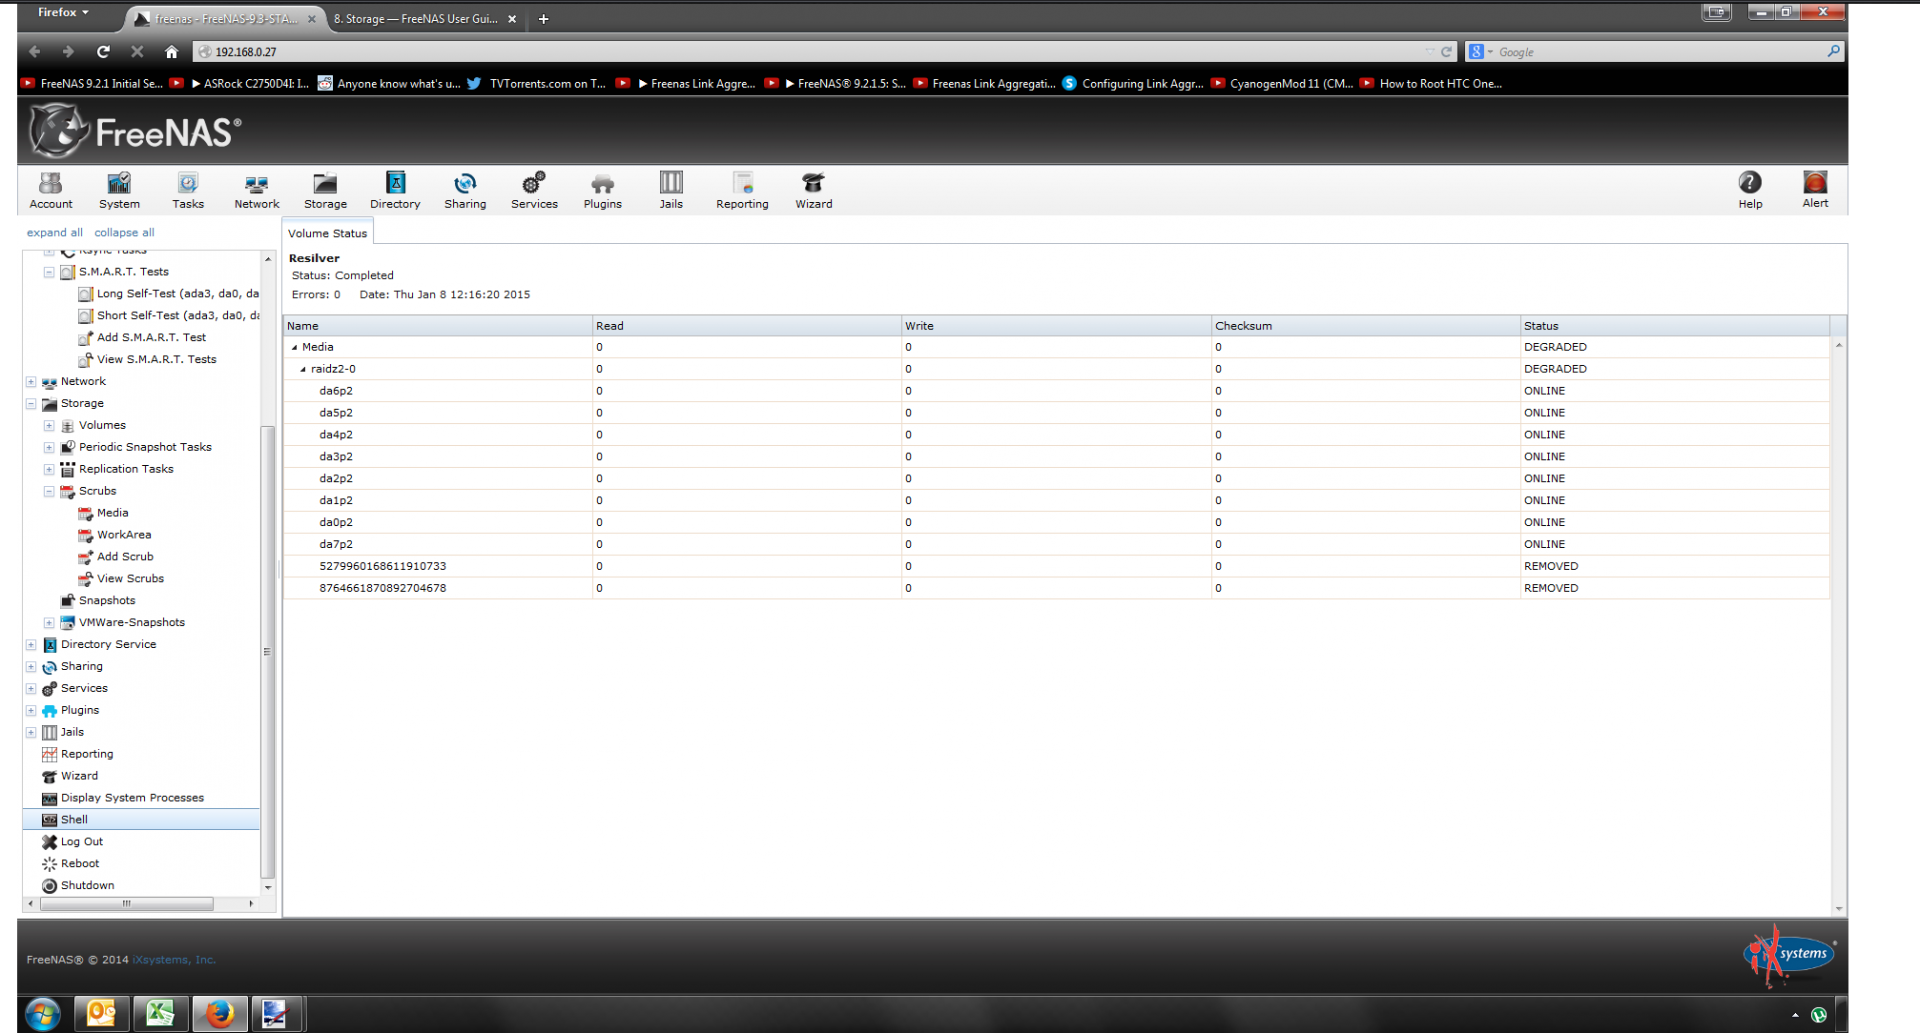Viewport: 1920px width, 1033px height.
Task: Click the tree vertical scrollbar thumb
Action: (x=267, y=652)
